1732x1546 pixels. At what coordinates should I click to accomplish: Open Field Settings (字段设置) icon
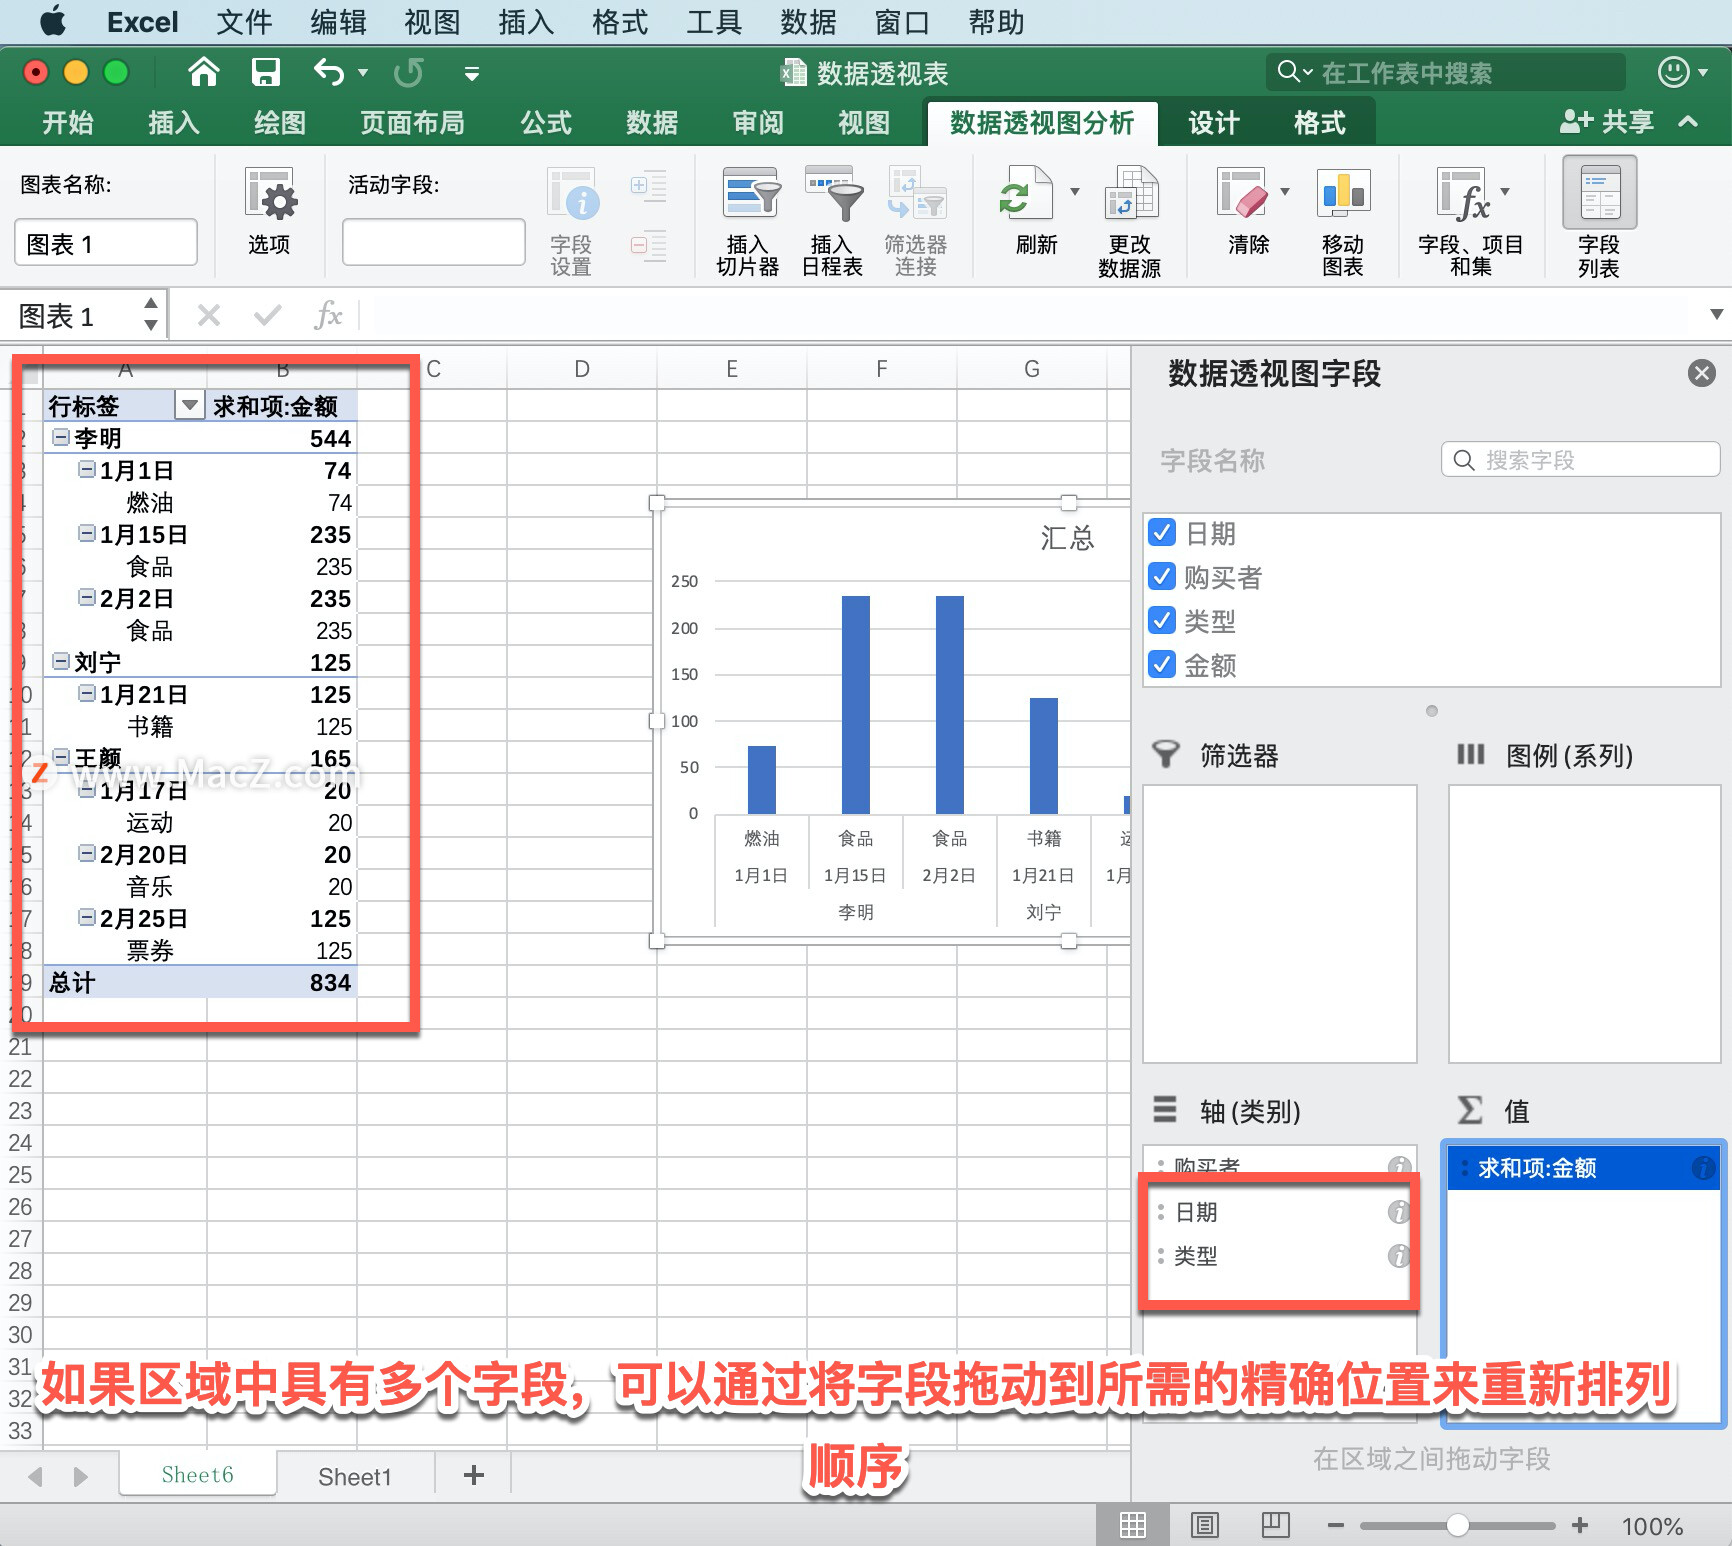pos(573,193)
